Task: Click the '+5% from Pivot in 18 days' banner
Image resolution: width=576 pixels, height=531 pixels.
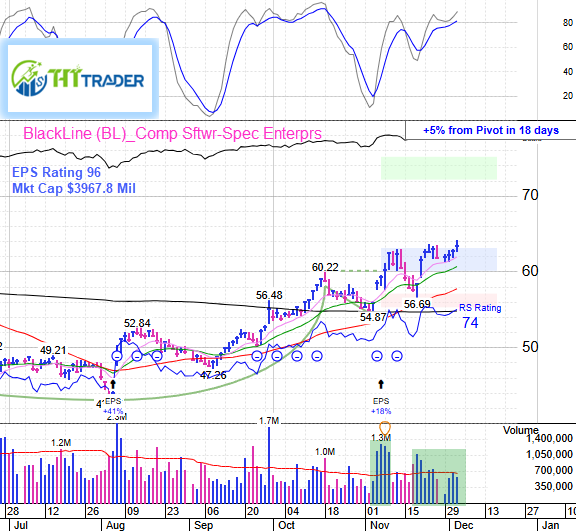Action: click(x=491, y=130)
